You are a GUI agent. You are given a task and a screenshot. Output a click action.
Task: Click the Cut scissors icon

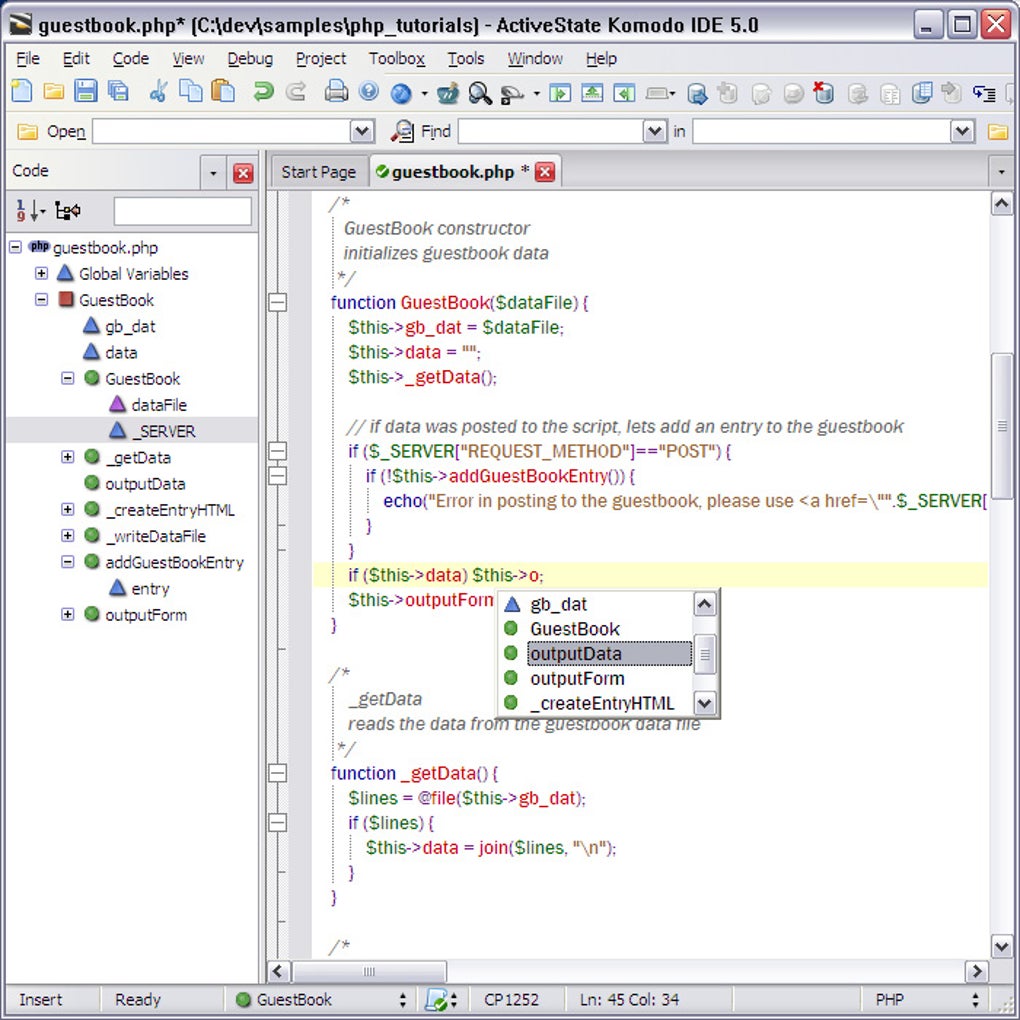158,93
